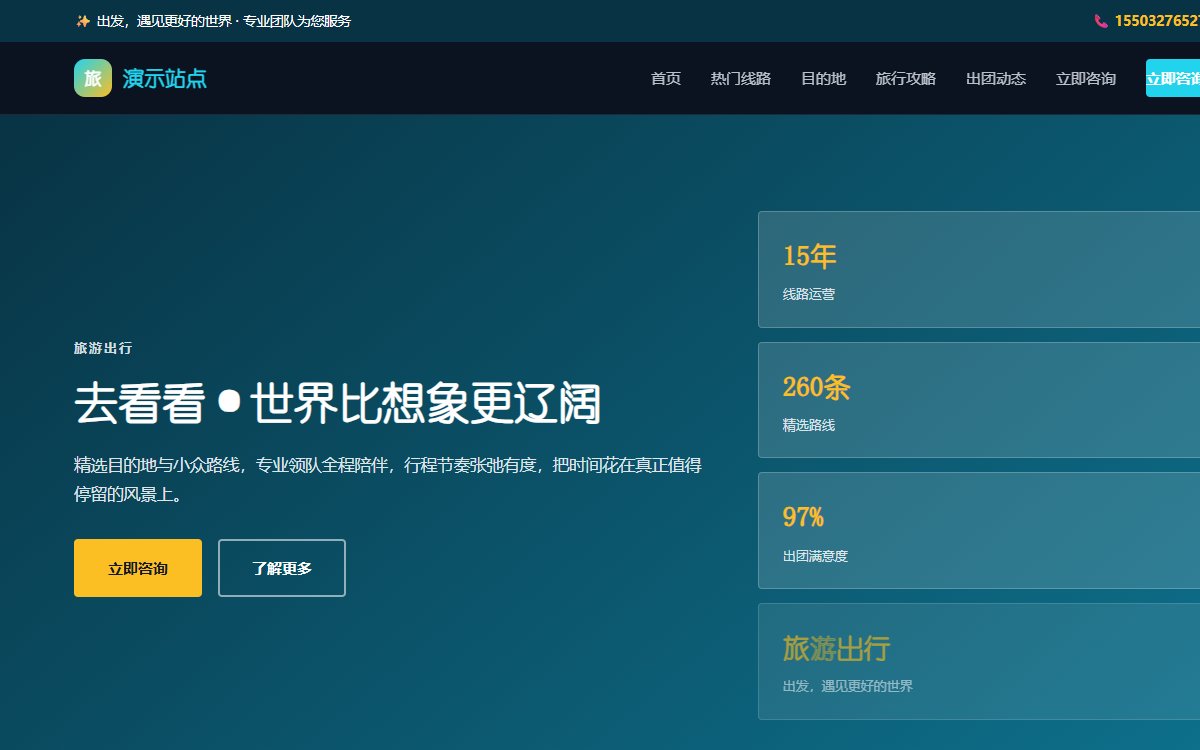Select the 260条 精选路线 card
Viewport: 1200px width, 750px height.
click(x=979, y=400)
